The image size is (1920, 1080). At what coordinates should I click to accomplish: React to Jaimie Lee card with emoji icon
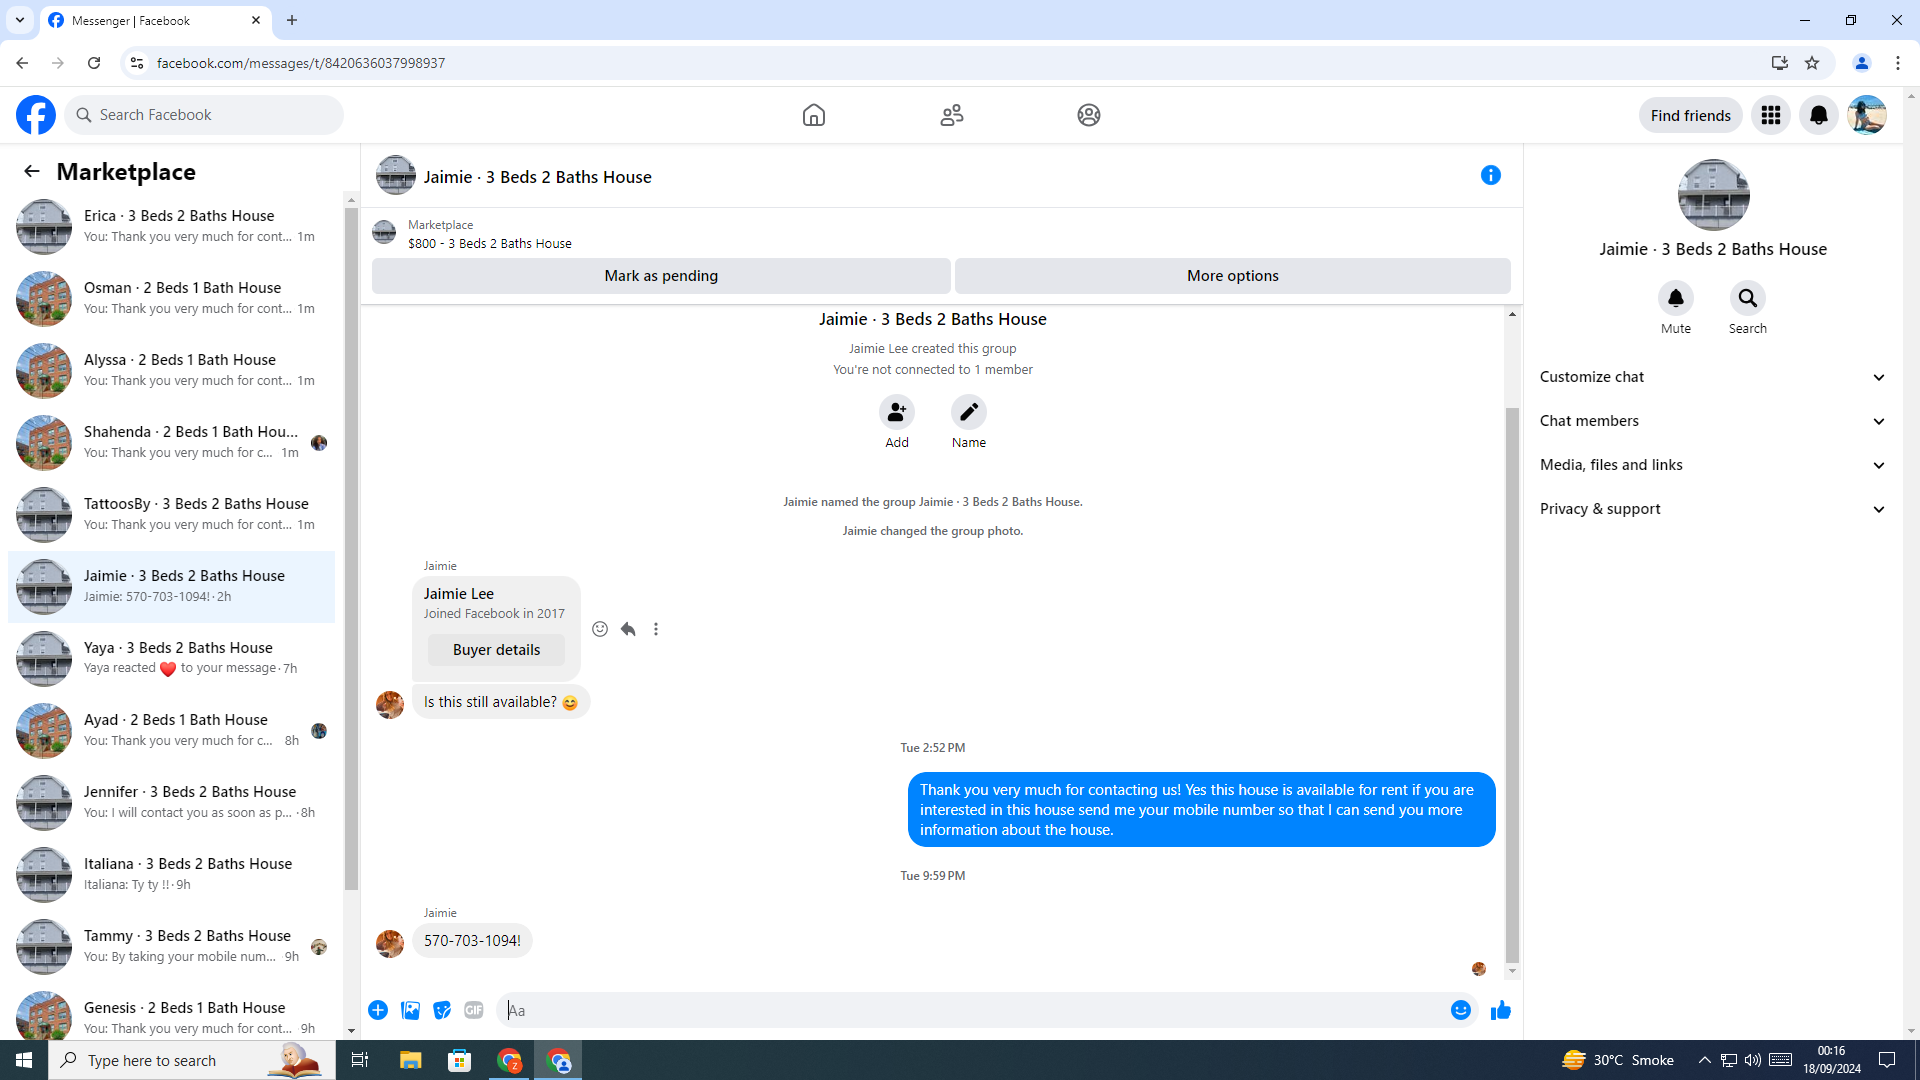click(x=600, y=629)
